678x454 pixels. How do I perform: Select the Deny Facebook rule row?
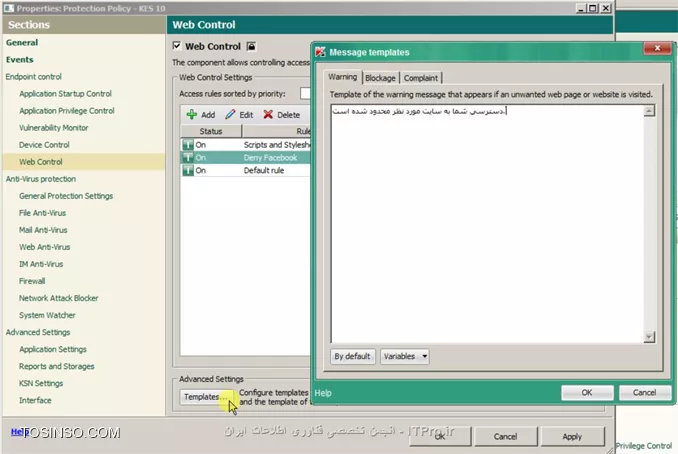pyautogui.click(x=245, y=158)
